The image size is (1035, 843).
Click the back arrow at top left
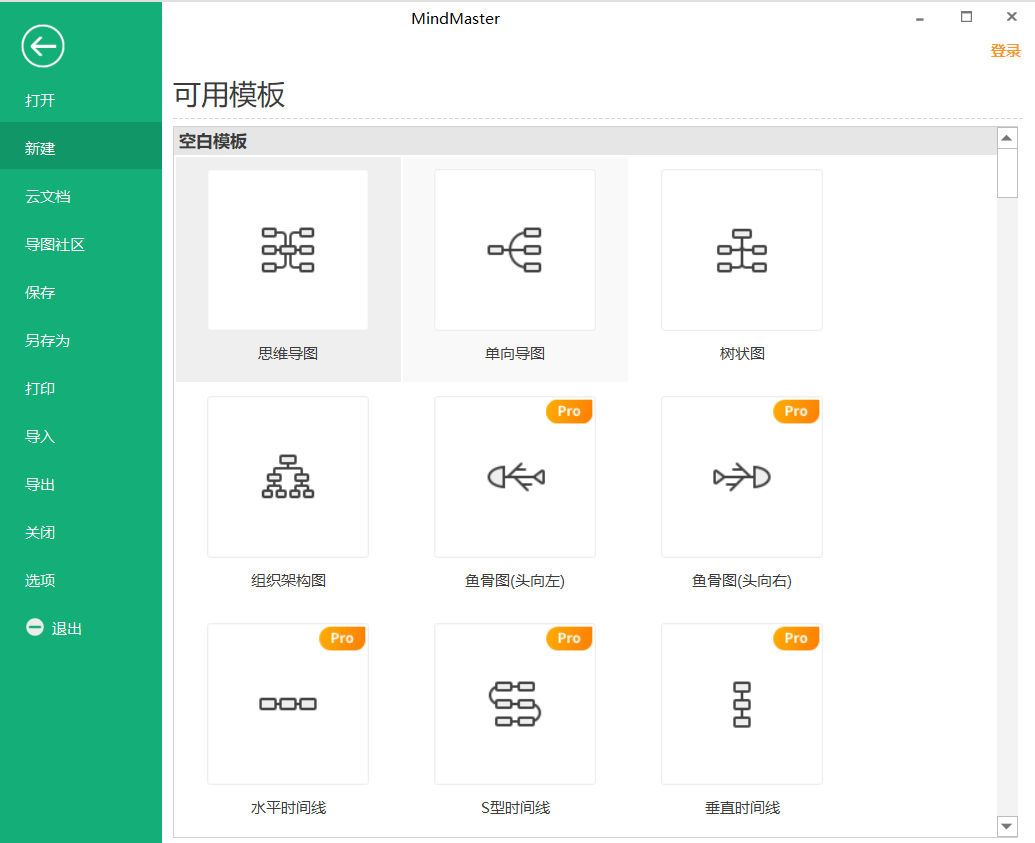(42, 46)
